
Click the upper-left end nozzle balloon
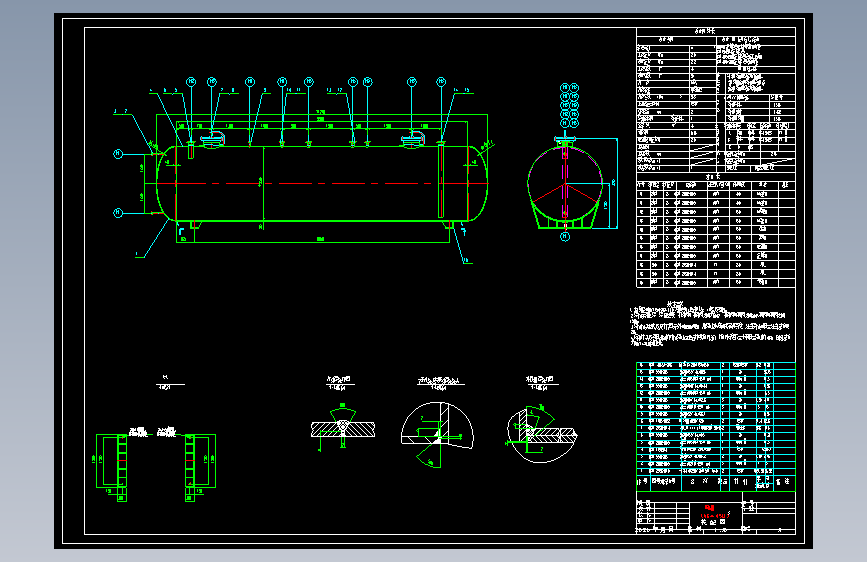pyautogui.click(x=118, y=154)
